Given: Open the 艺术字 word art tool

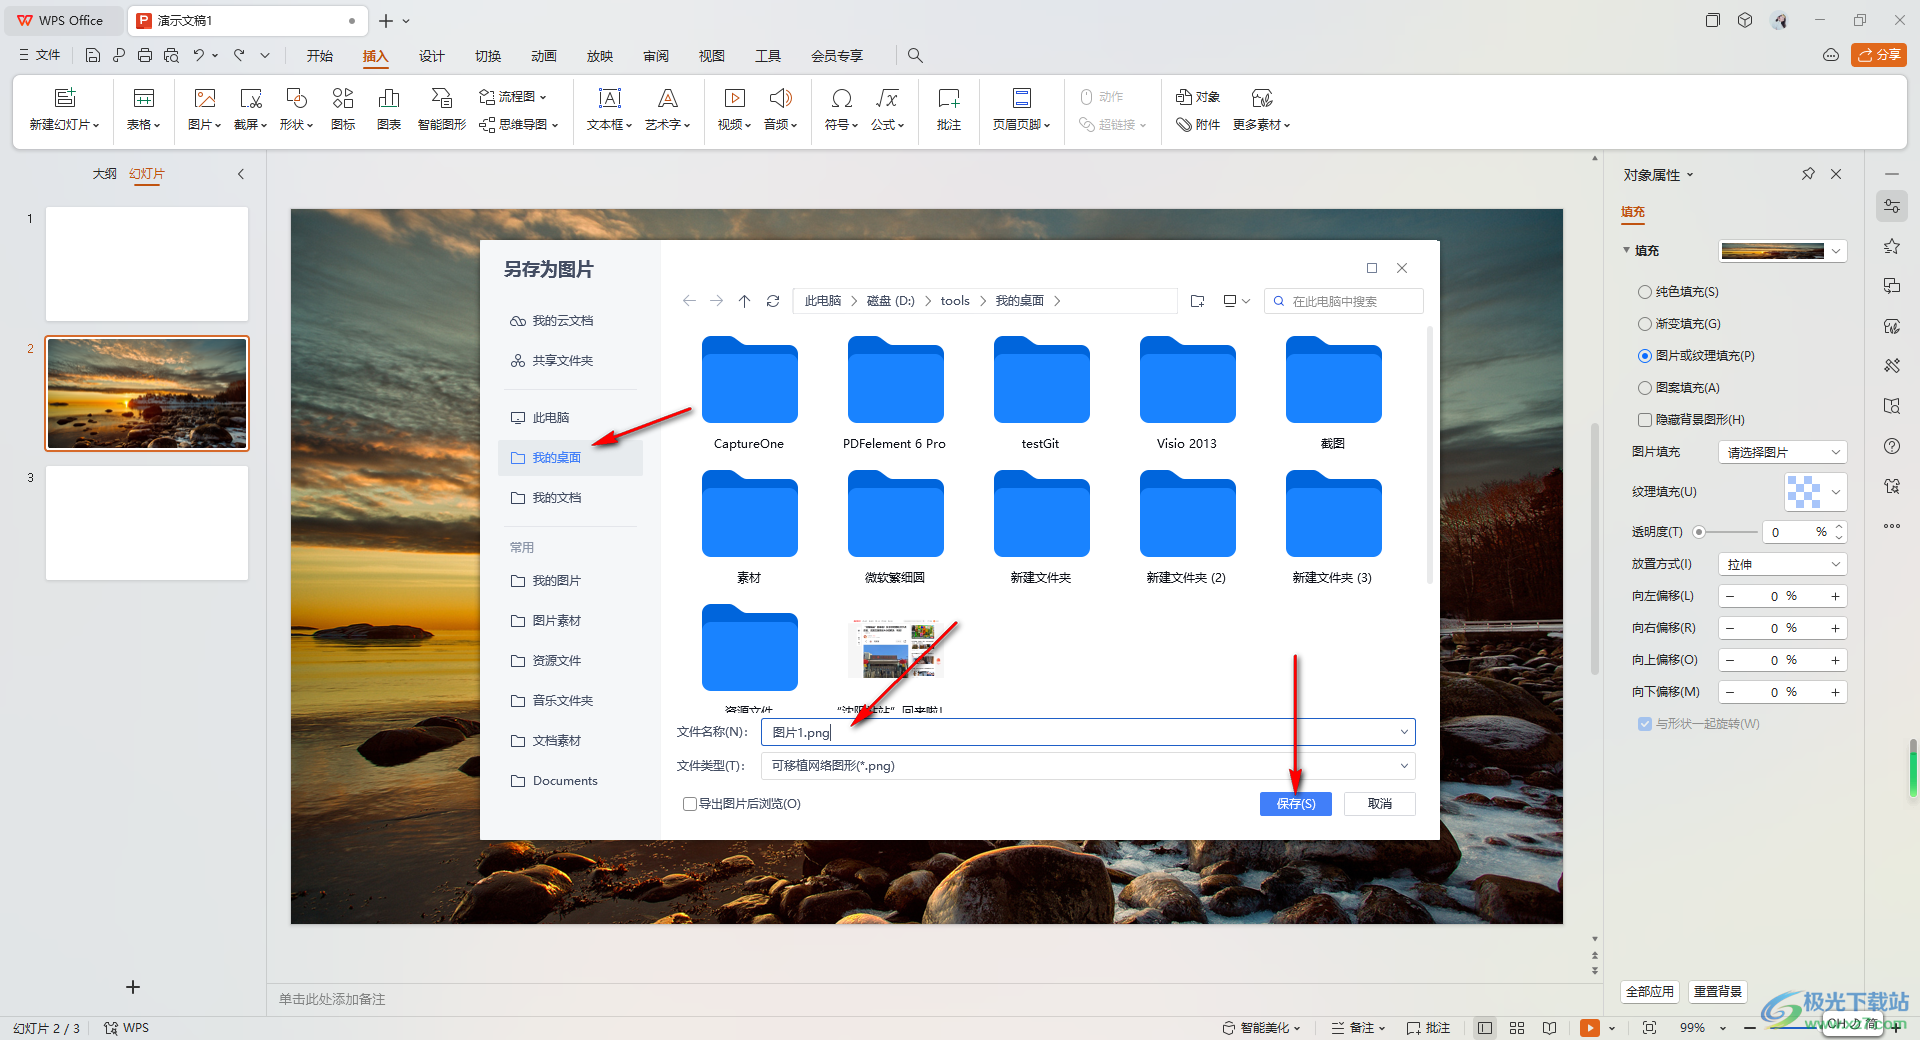Looking at the screenshot, I should pyautogui.click(x=667, y=110).
